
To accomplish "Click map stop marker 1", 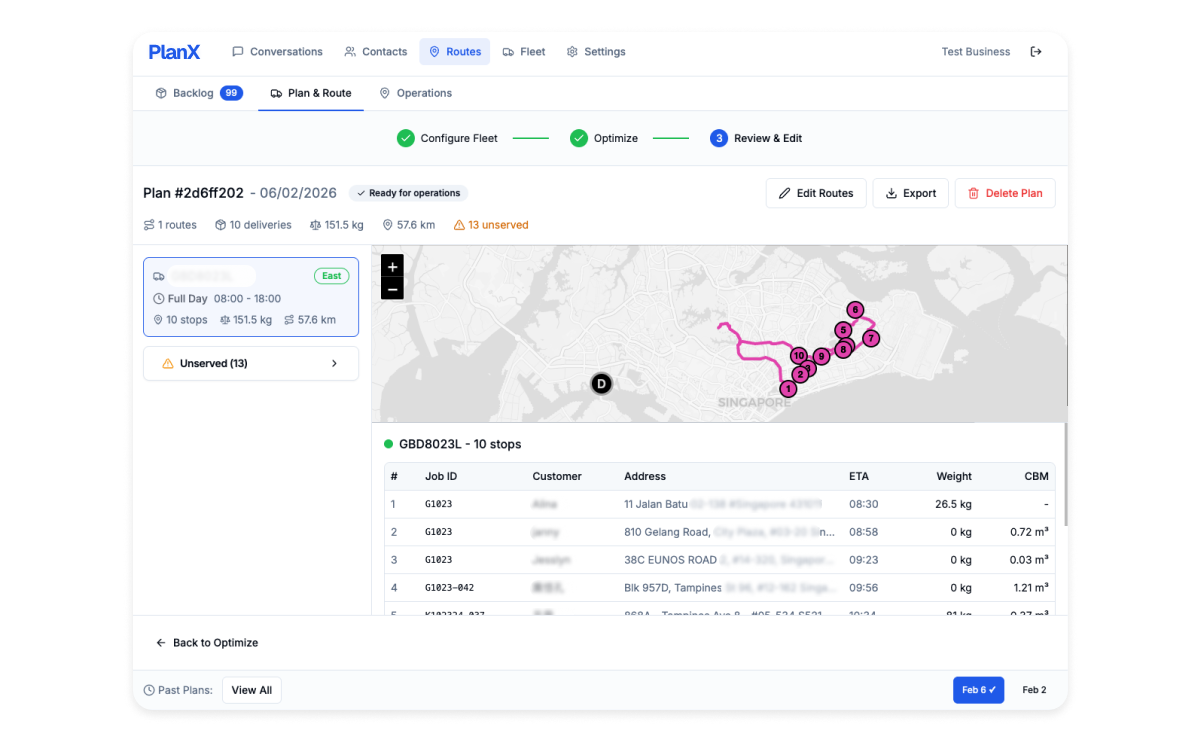I will (788, 389).
